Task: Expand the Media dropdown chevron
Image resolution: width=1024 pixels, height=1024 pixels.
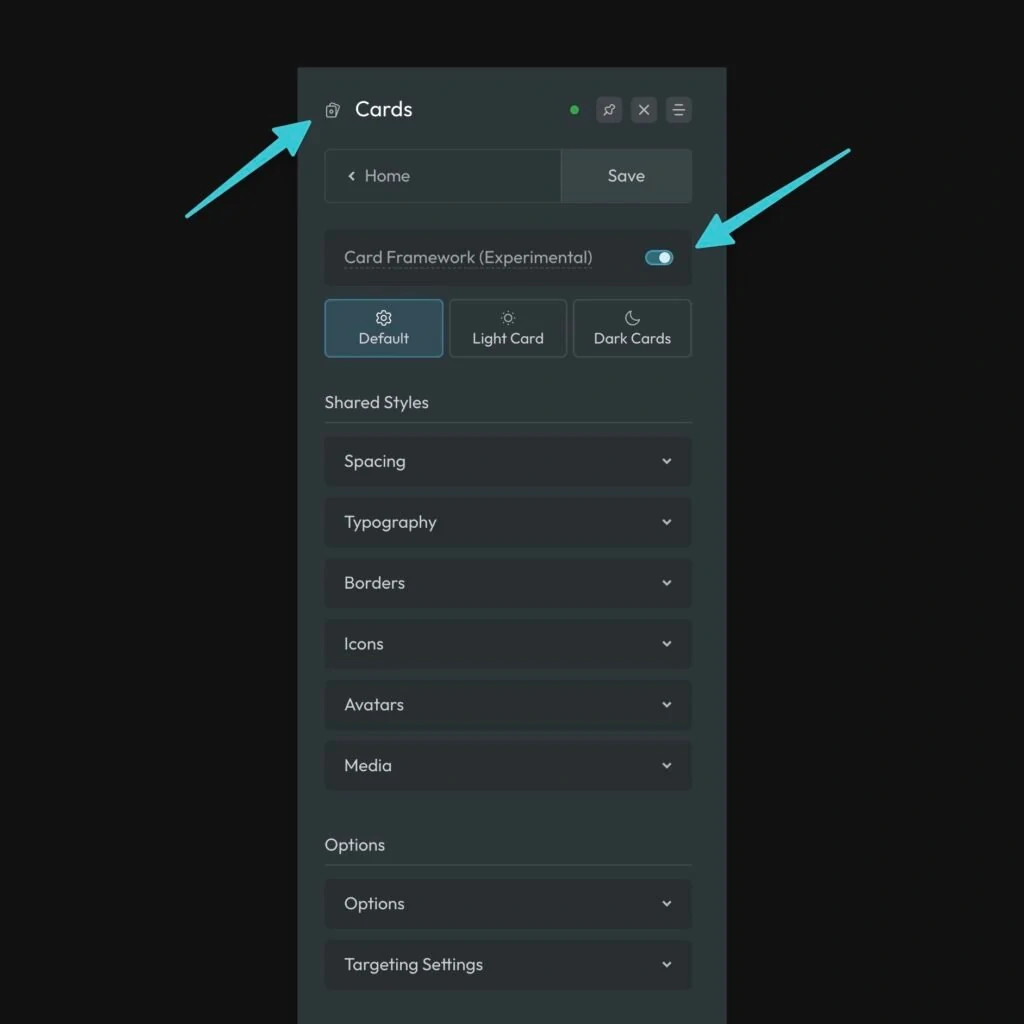Action: 667,765
